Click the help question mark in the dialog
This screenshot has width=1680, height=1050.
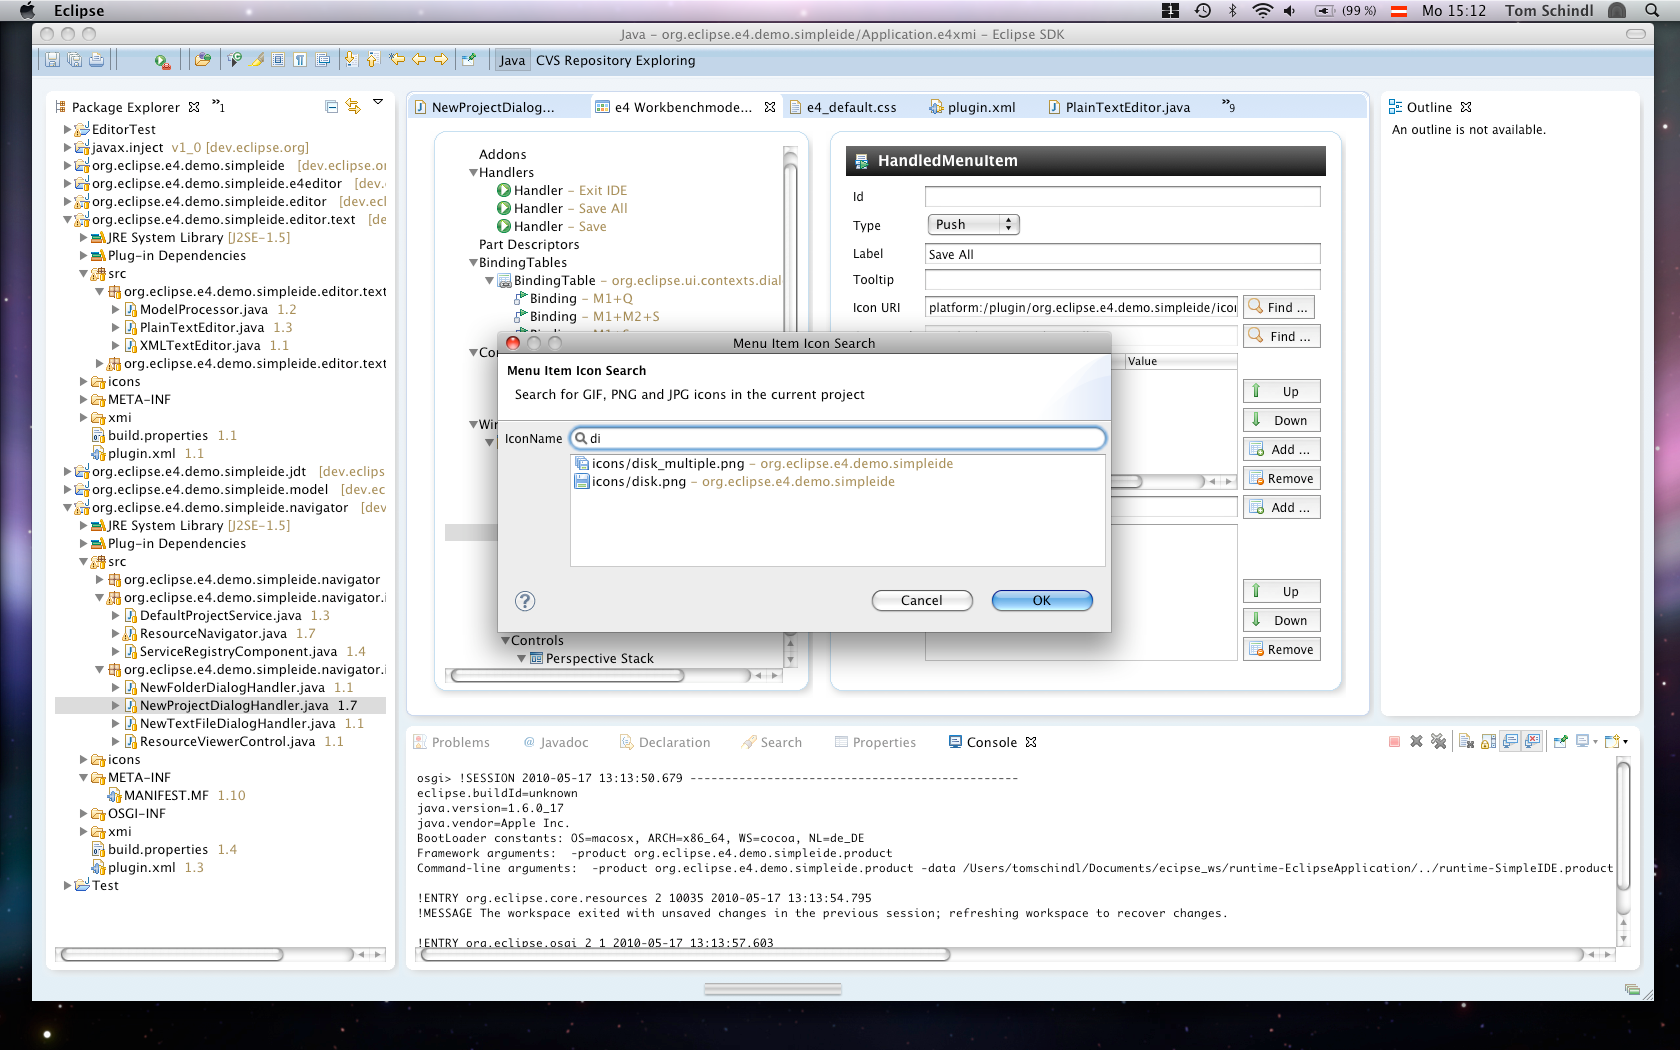click(525, 601)
